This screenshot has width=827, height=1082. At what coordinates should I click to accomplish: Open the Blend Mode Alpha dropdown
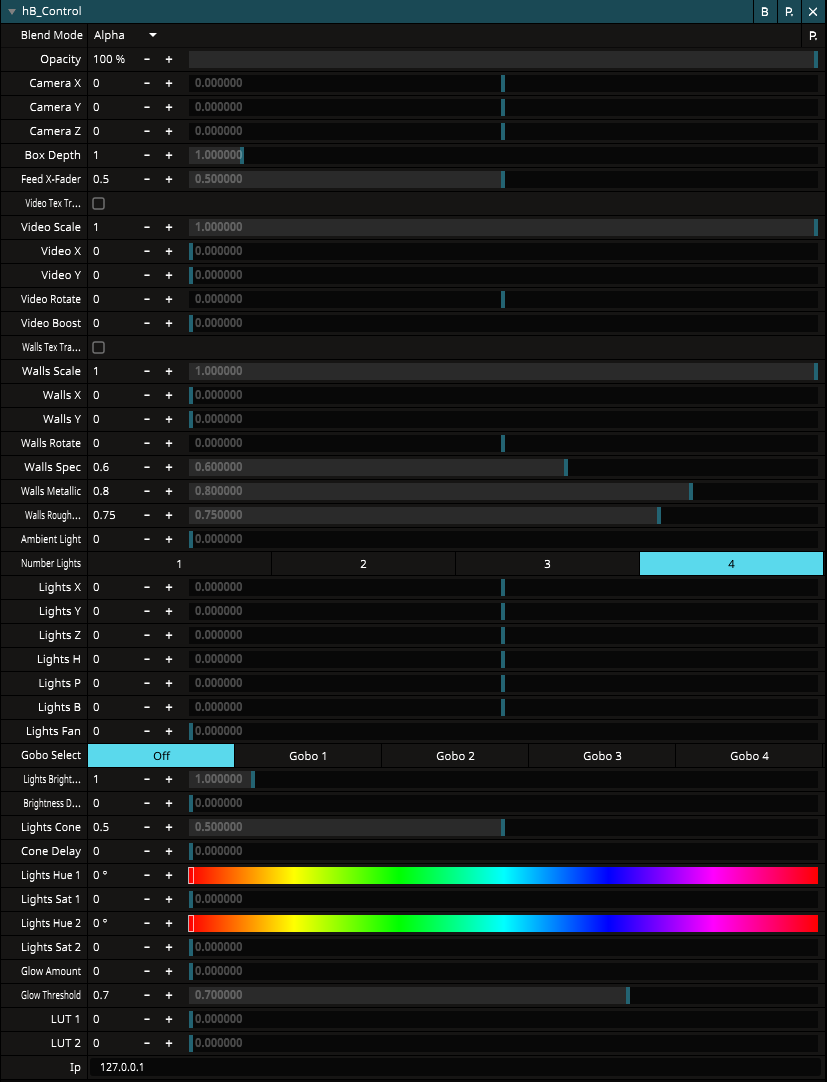point(125,35)
